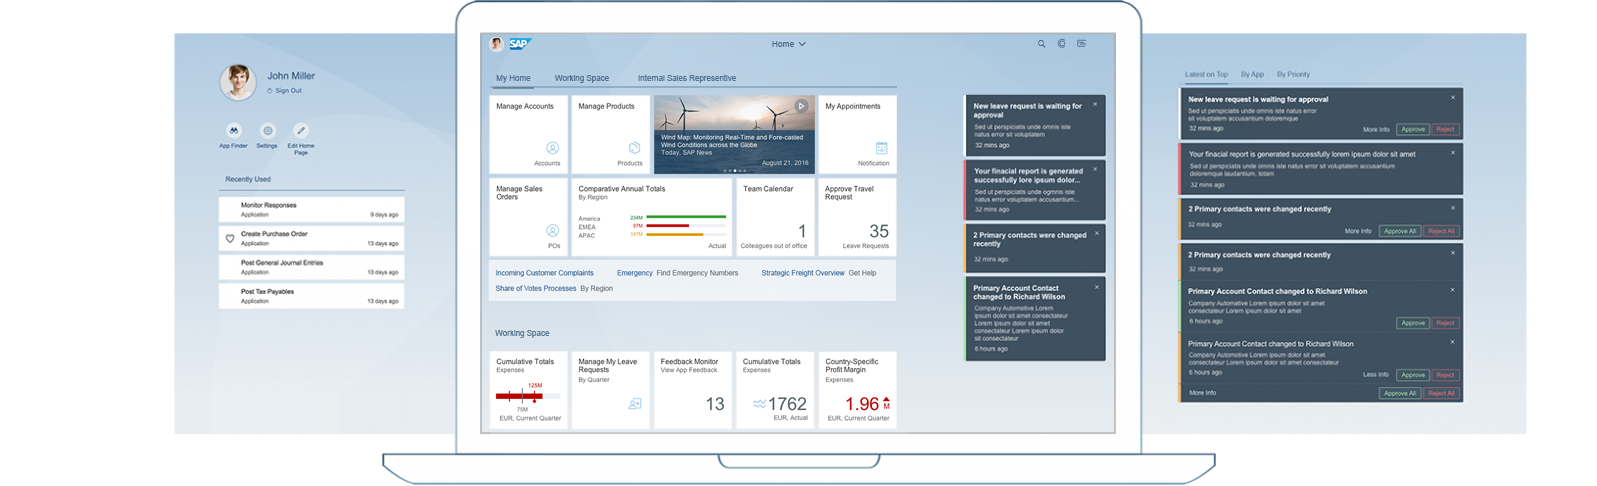This screenshot has height=486, width=1597.
Task: Expand the Home title dropdown
Action: [788, 44]
